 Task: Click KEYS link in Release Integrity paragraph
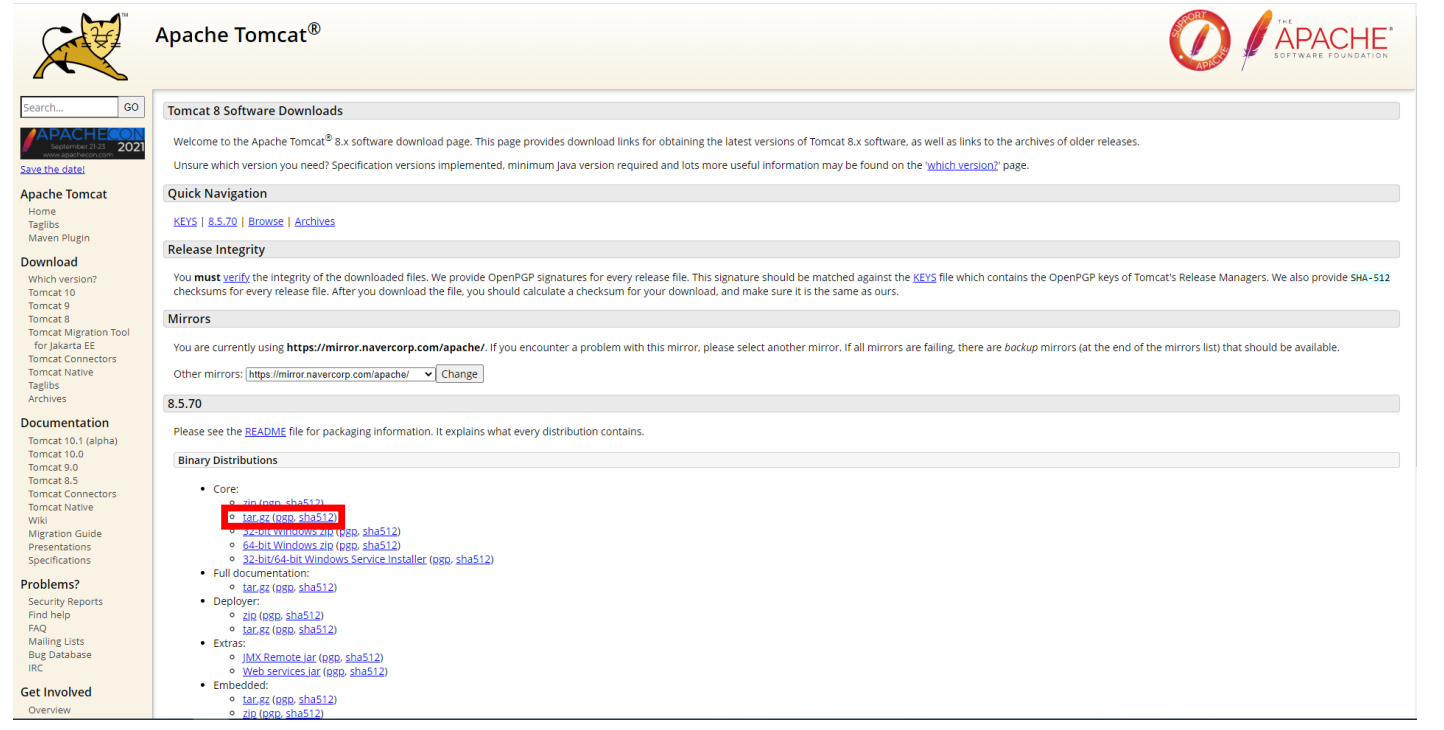(x=925, y=278)
